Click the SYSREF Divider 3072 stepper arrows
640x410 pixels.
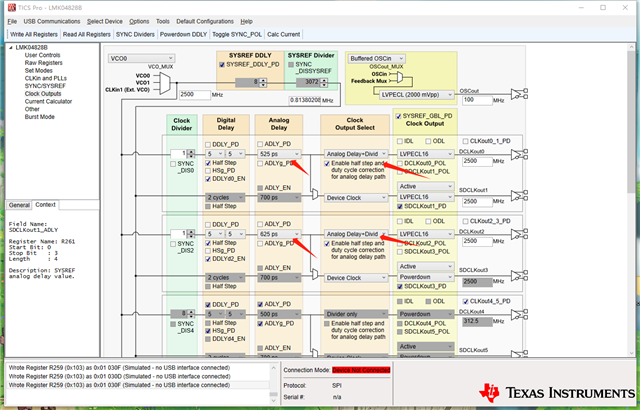(324, 82)
